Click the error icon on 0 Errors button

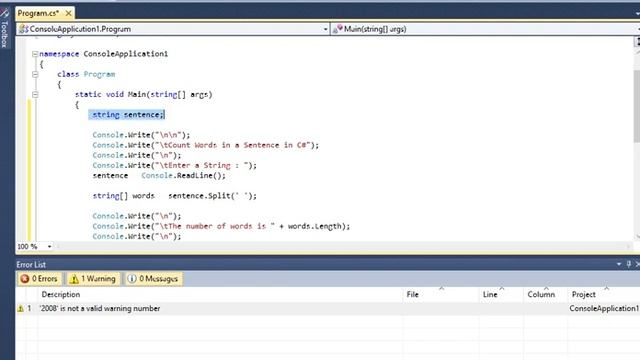pyautogui.click(x=25, y=279)
